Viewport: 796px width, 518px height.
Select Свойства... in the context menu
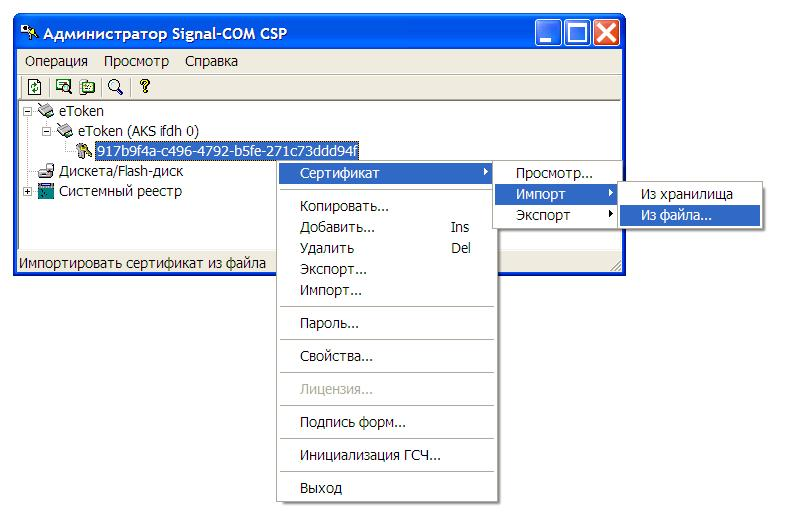(386, 356)
